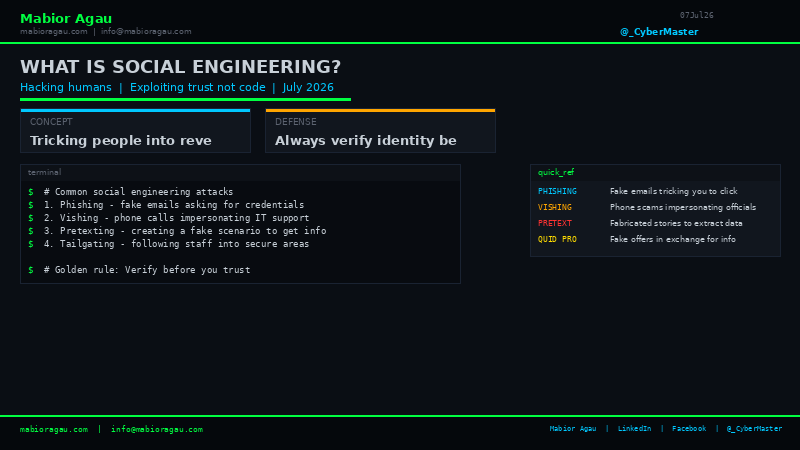Click 'July 2026' subtitle text
This screenshot has width=800, height=450.
(x=308, y=87)
